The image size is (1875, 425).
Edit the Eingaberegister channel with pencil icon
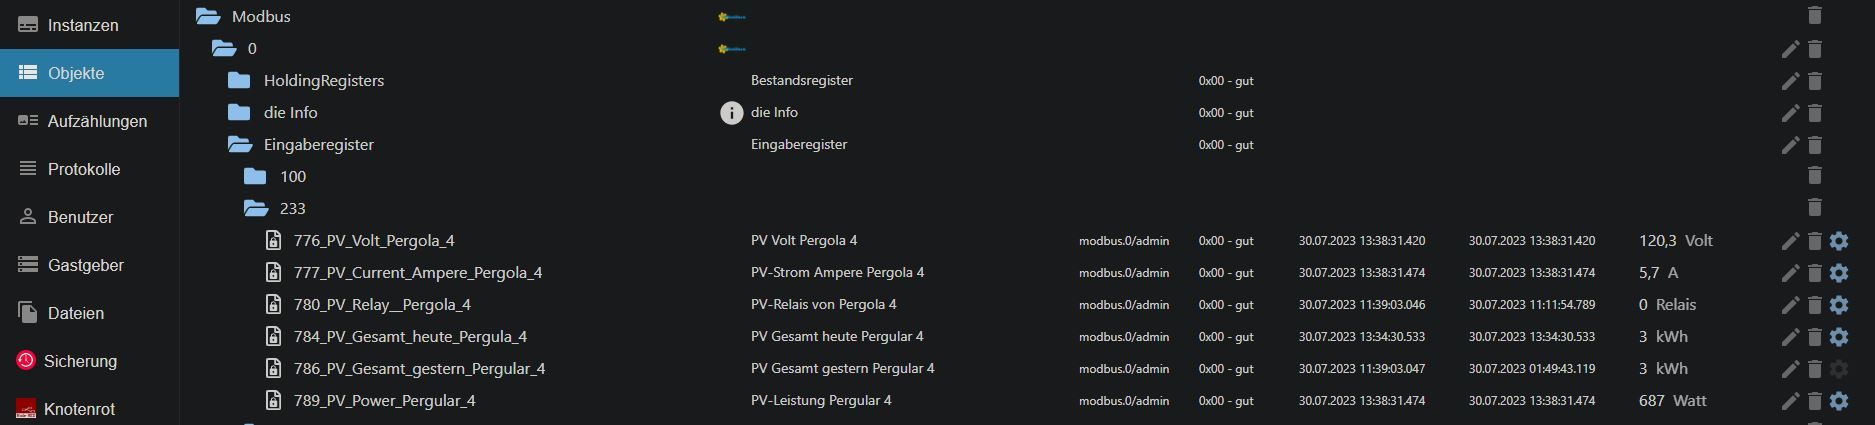(x=1790, y=145)
